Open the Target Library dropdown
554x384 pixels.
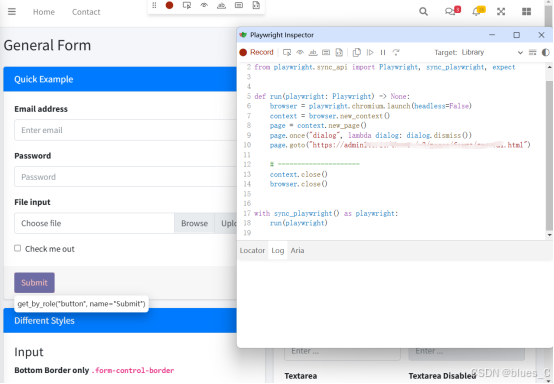pyautogui.click(x=492, y=52)
